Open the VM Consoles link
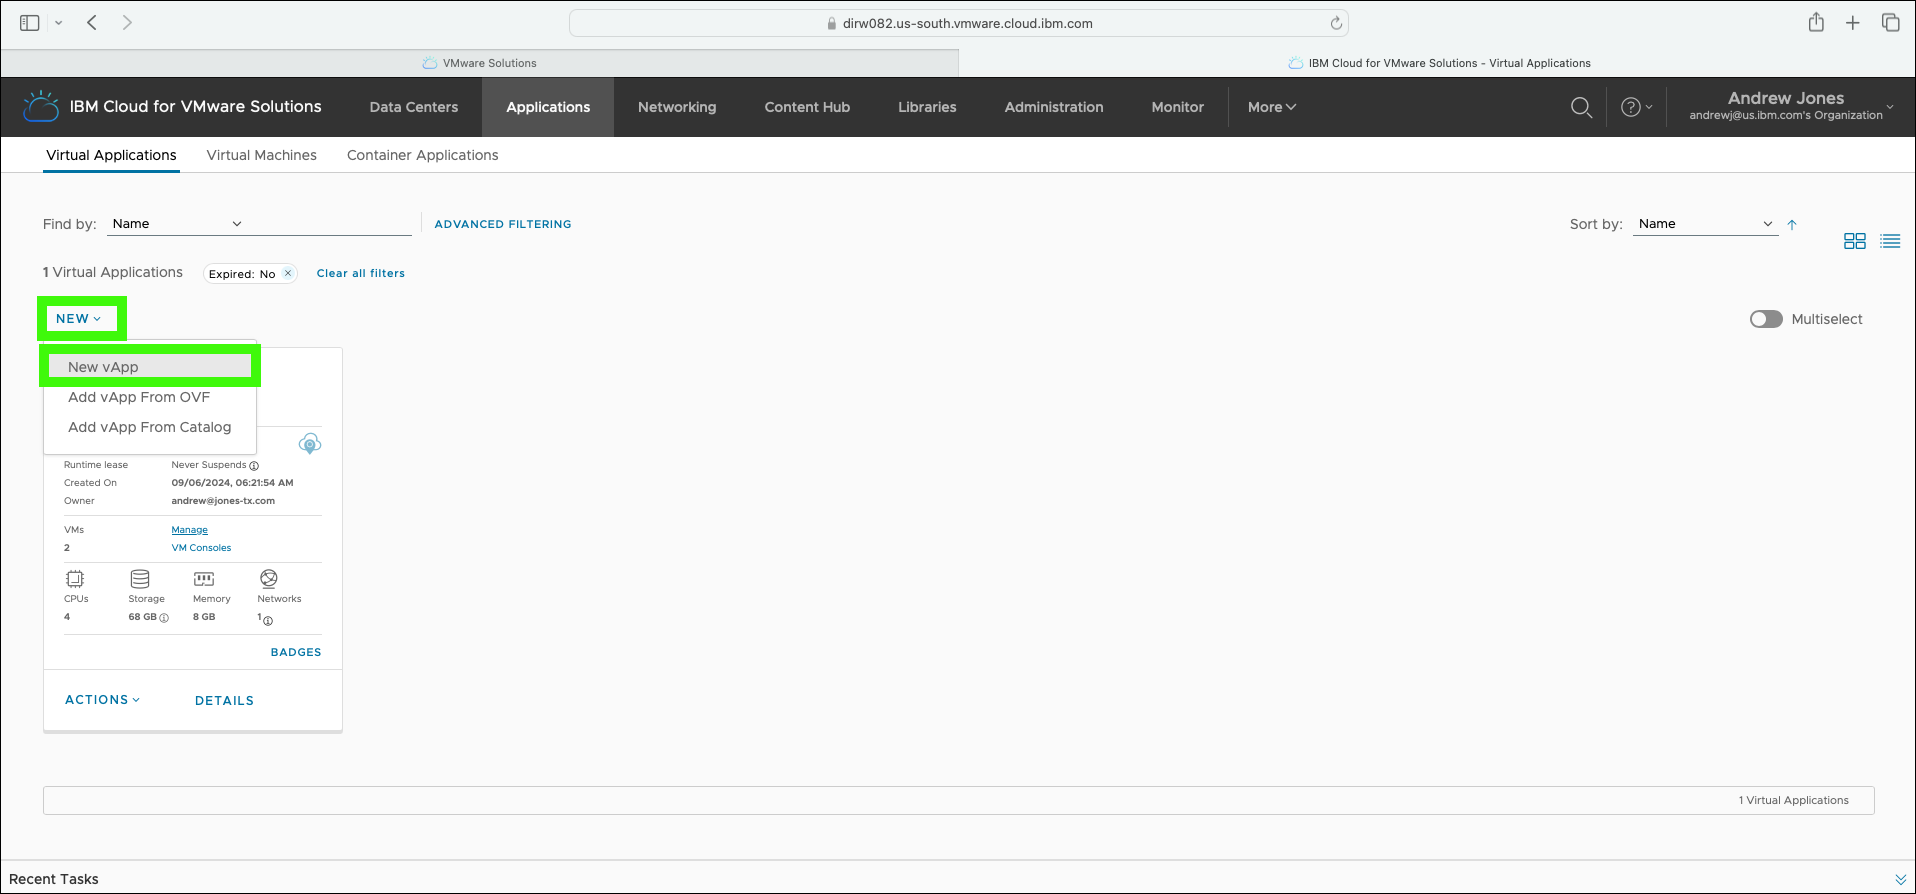This screenshot has height=894, width=1916. coord(201,548)
